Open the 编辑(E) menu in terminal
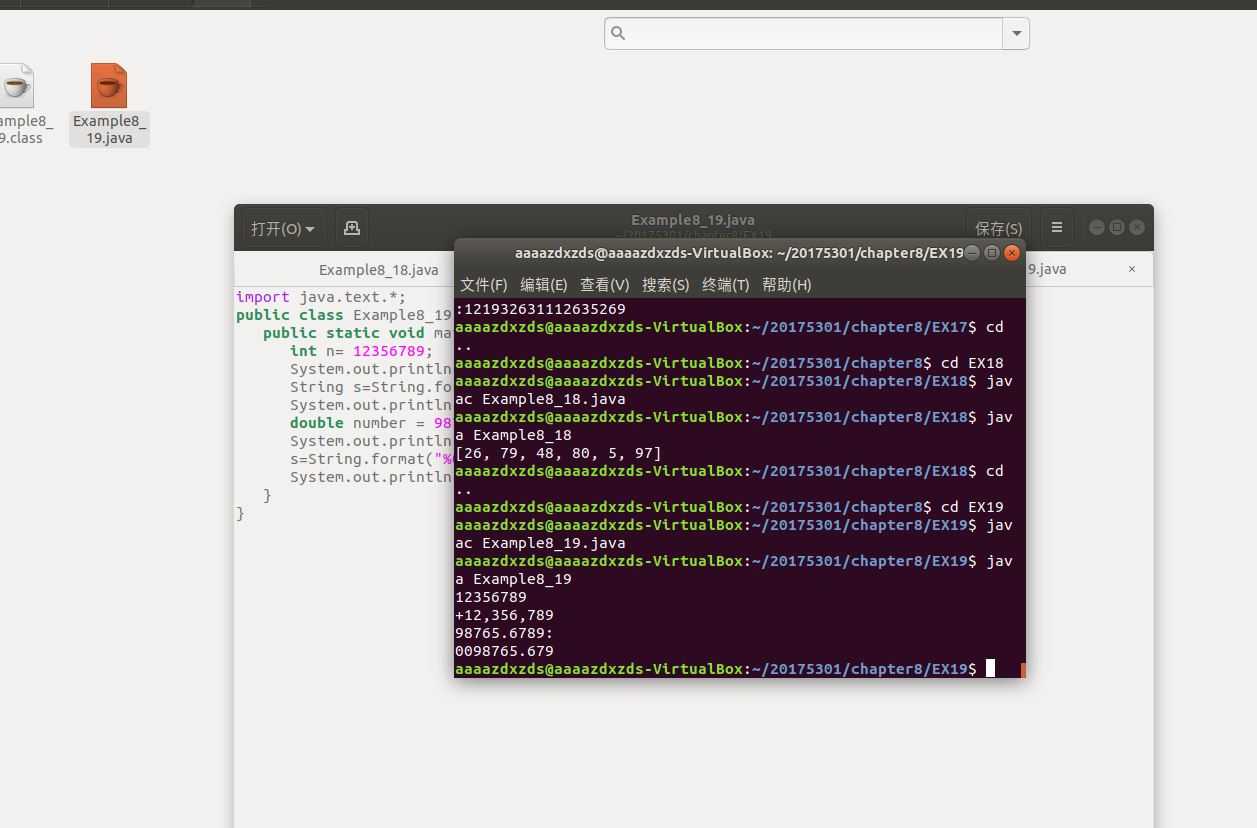 click(x=544, y=285)
